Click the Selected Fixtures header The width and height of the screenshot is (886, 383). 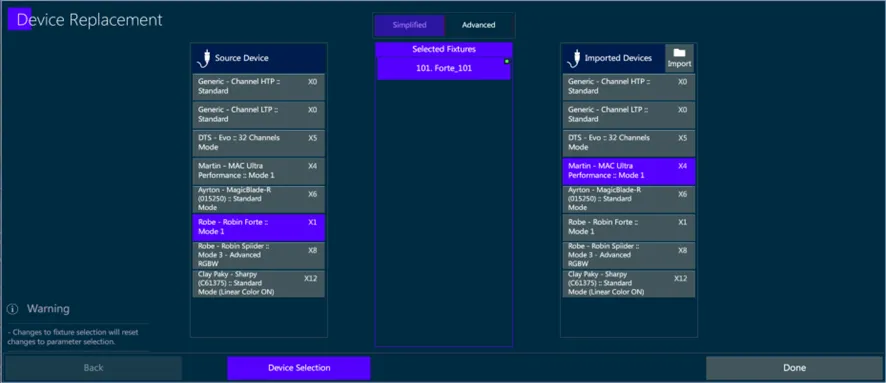click(x=444, y=49)
